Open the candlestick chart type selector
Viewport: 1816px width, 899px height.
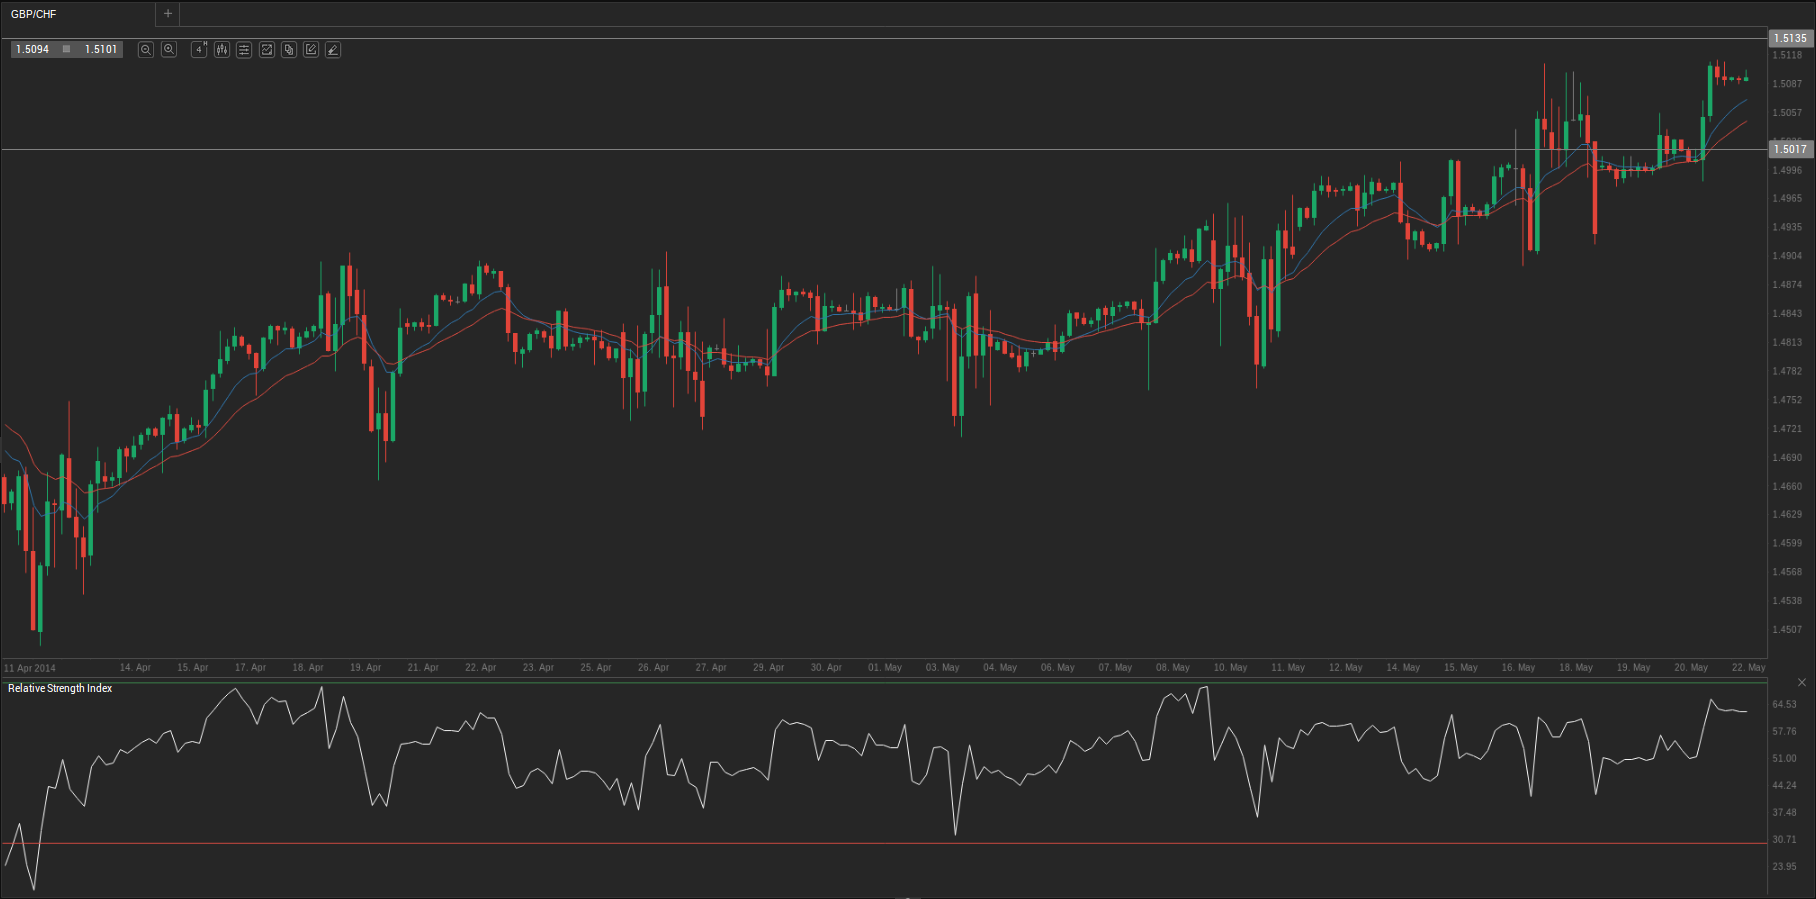[222, 49]
